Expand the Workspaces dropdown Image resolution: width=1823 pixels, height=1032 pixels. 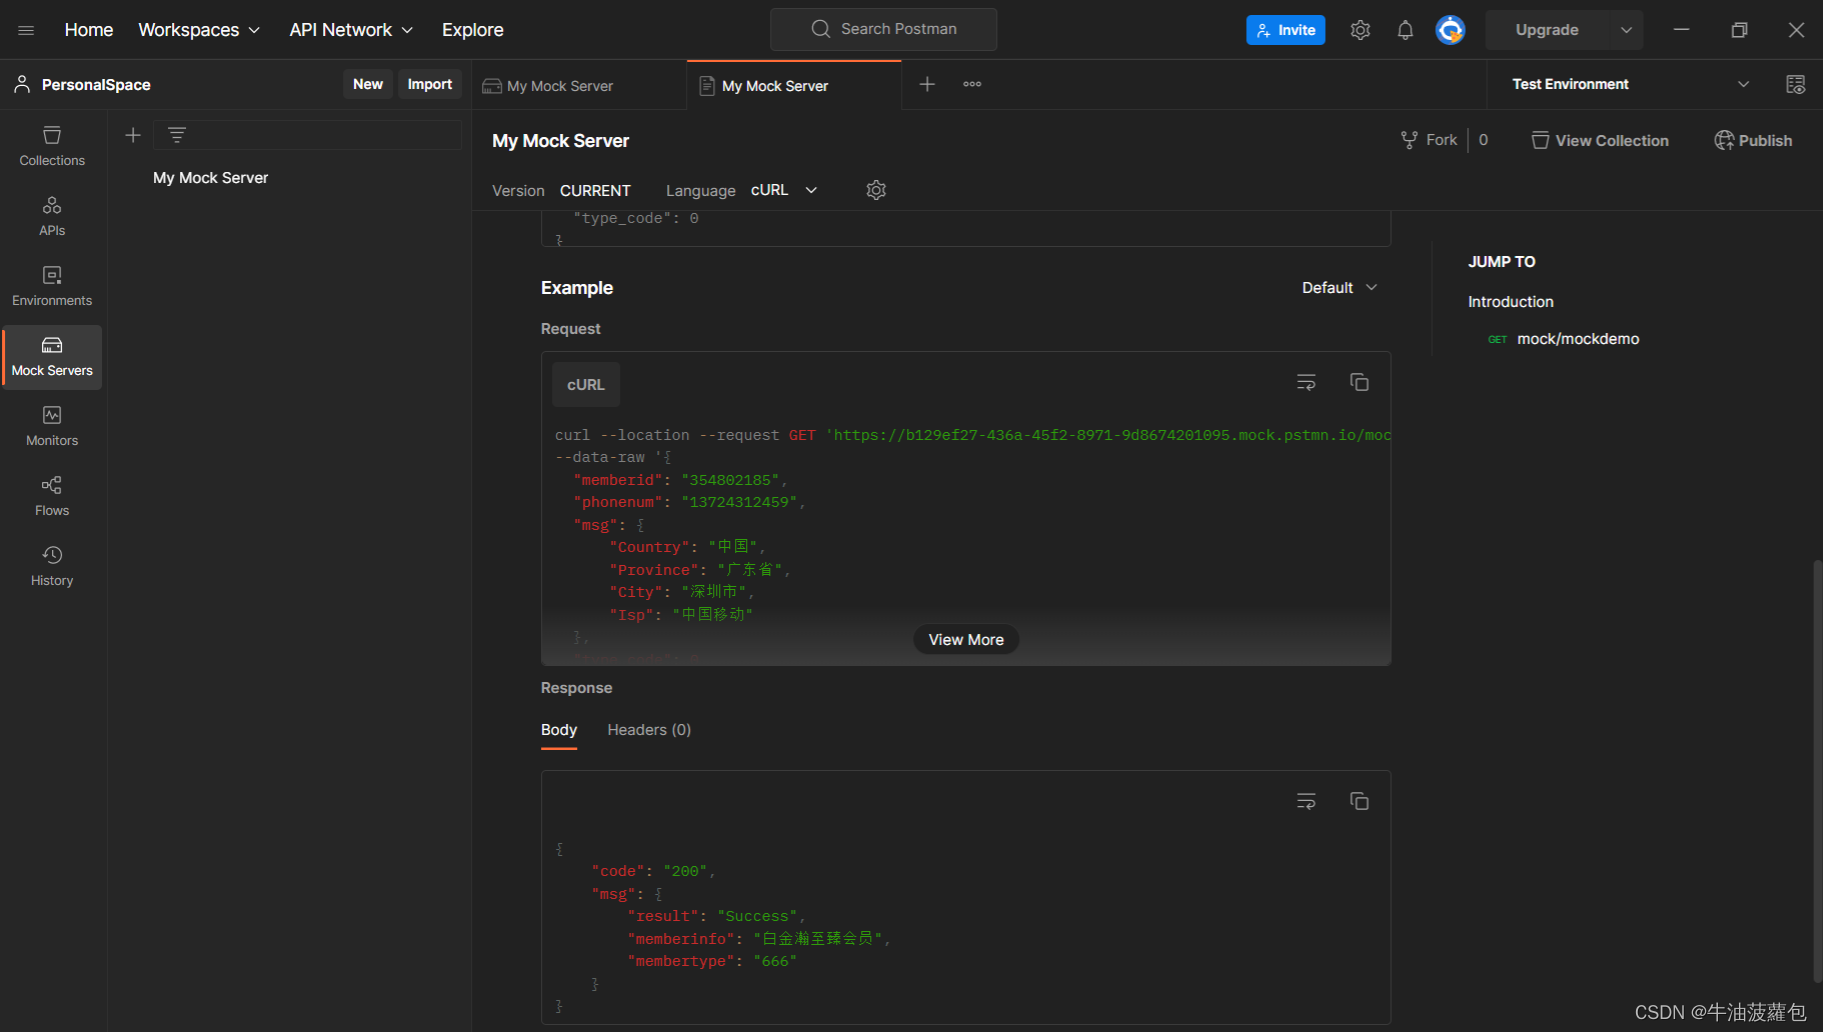(199, 30)
